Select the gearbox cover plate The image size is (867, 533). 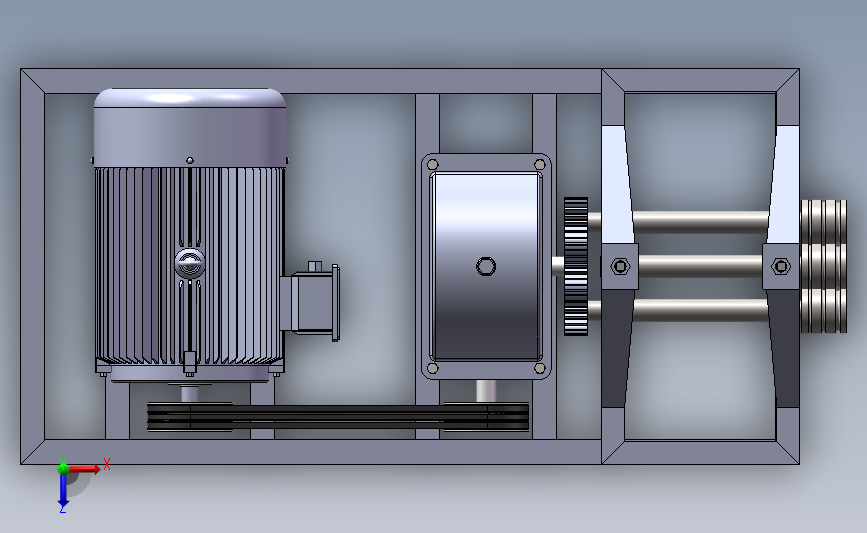click(x=486, y=266)
